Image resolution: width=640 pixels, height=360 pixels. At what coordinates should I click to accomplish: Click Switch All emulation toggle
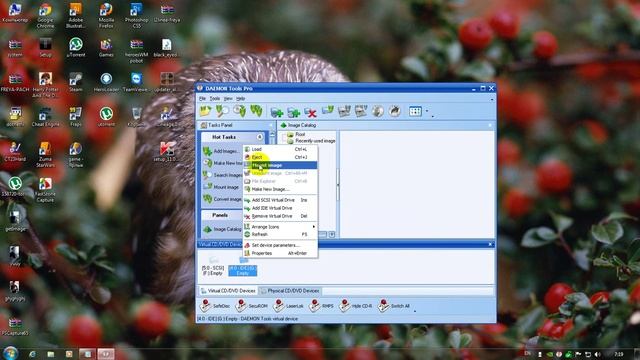(x=393, y=305)
